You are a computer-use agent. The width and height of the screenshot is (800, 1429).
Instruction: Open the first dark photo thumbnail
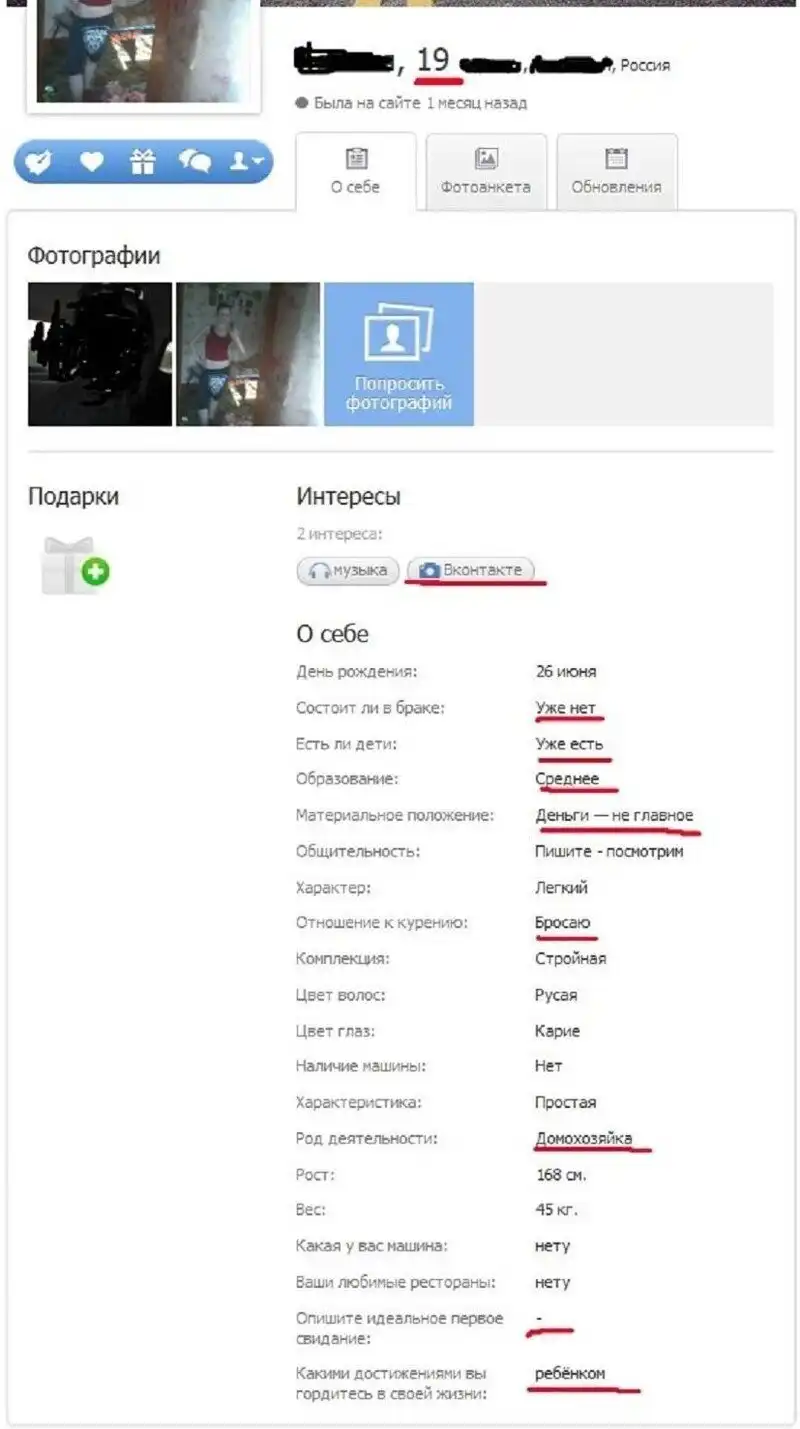100,354
